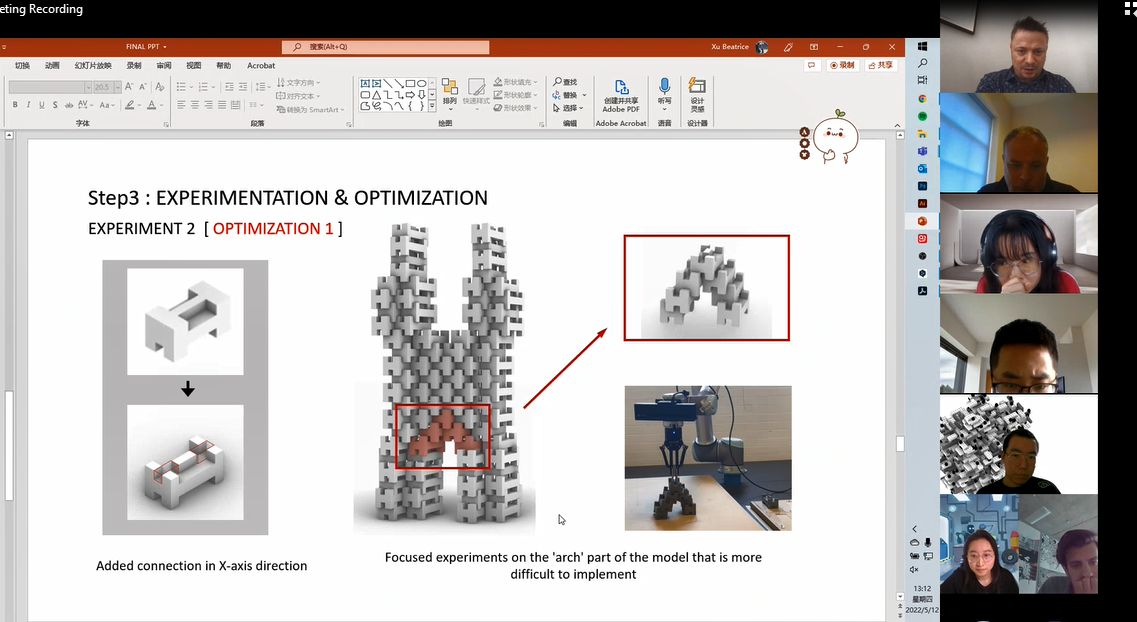Switch to the Animations (动画) ribbon tab
The image size is (1137, 622).
click(52, 65)
